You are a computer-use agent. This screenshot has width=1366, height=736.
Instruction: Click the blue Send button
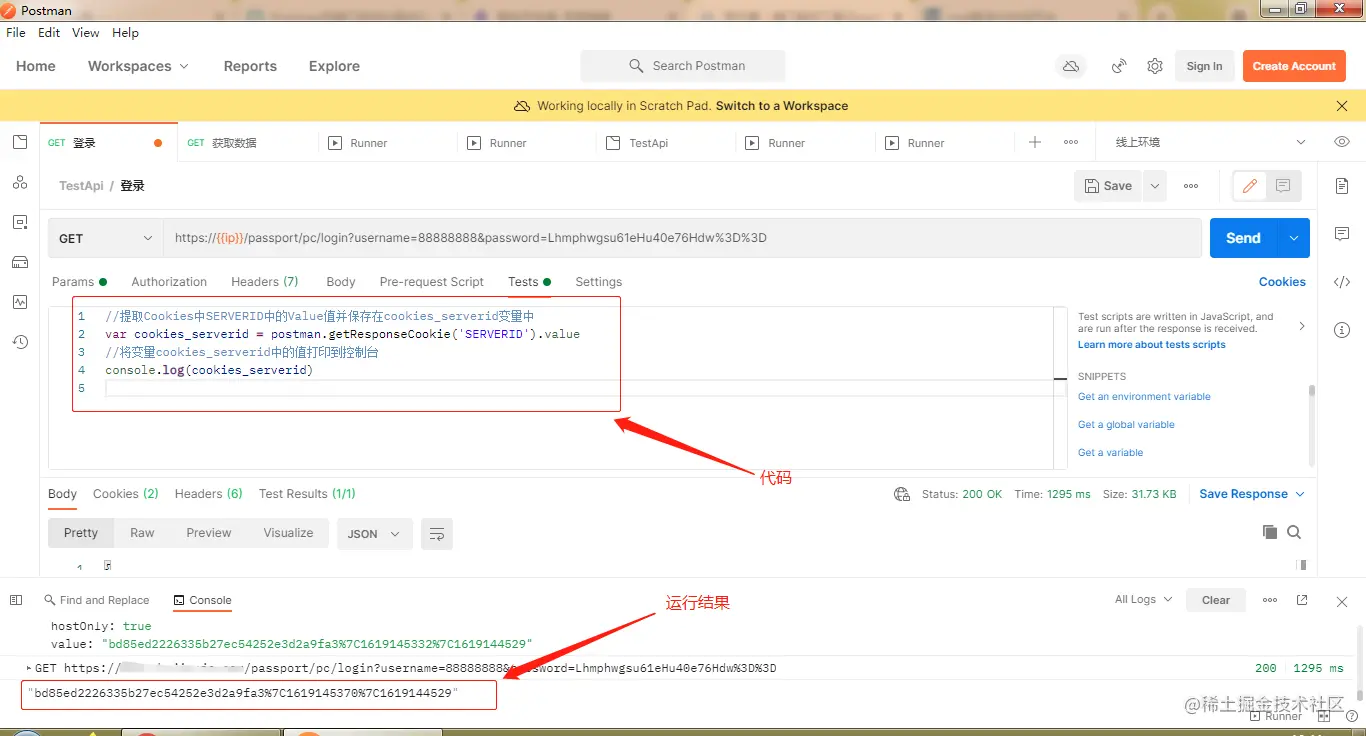click(x=1243, y=238)
